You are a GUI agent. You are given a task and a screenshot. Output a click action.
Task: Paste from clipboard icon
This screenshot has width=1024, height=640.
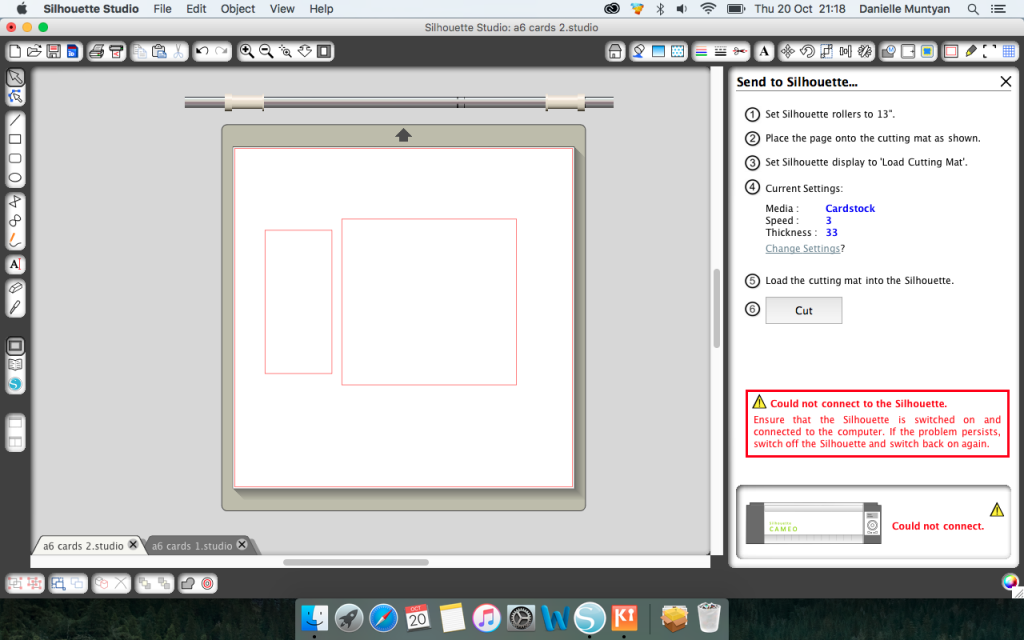(x=159, y=51)
